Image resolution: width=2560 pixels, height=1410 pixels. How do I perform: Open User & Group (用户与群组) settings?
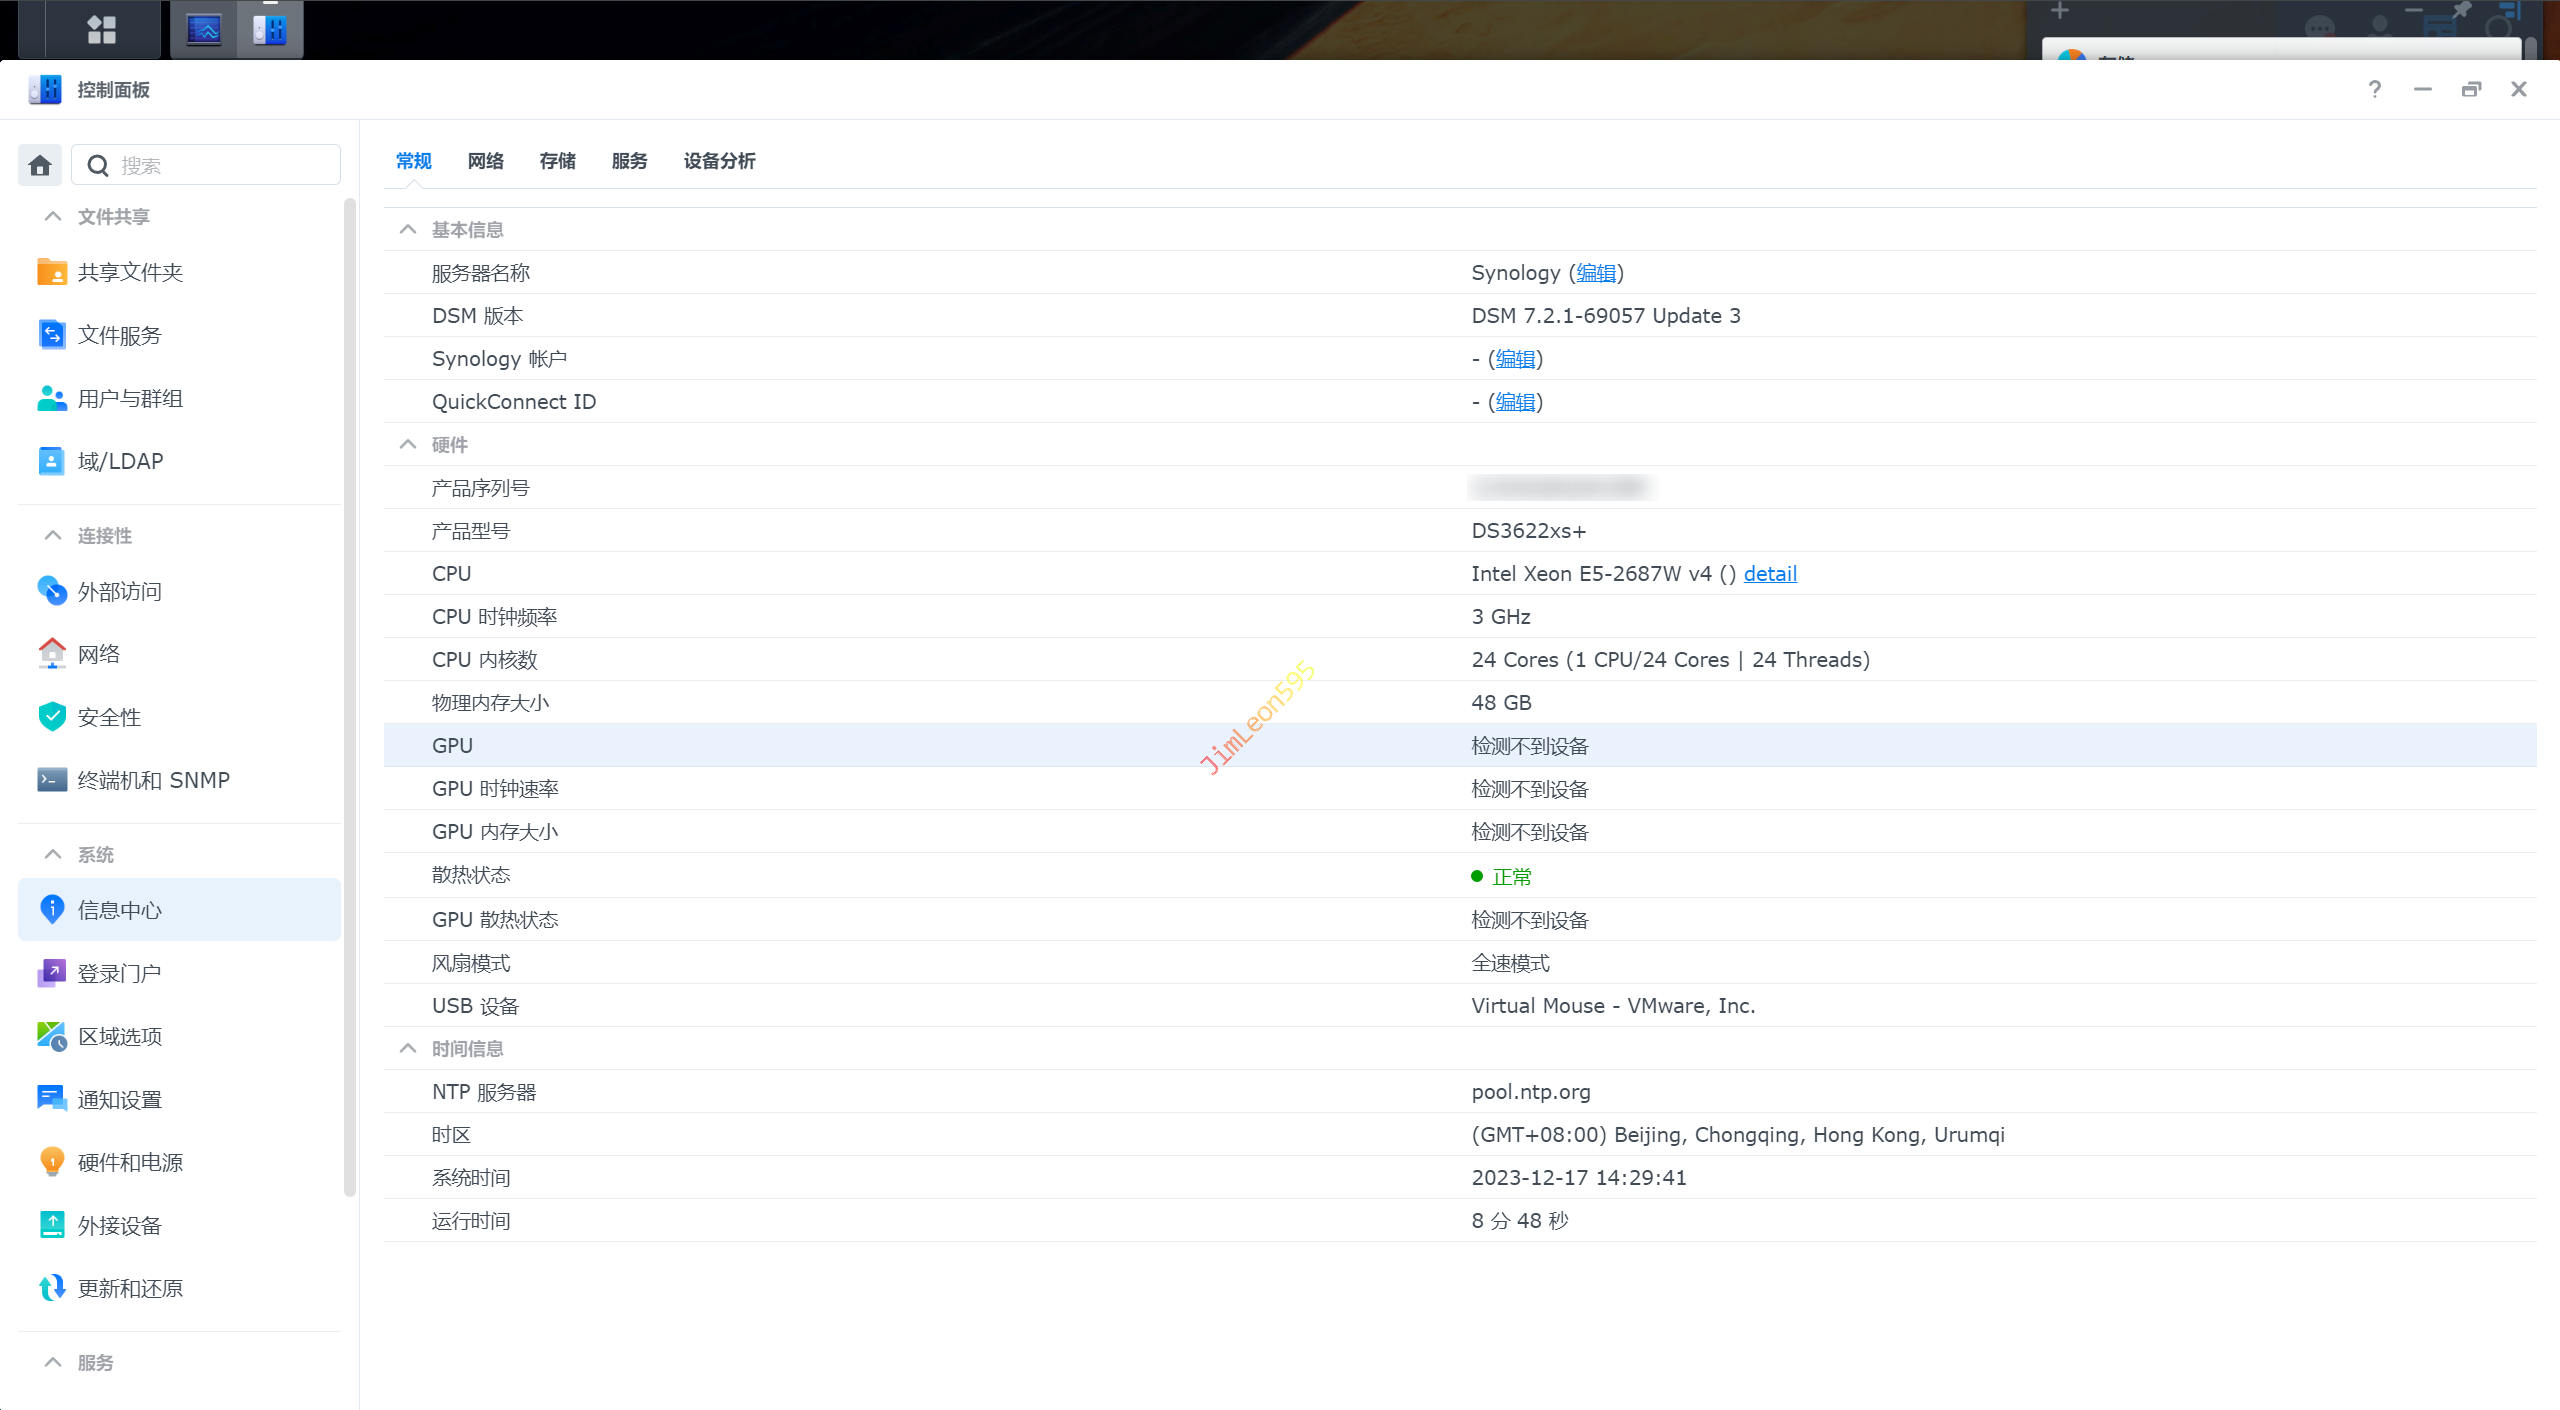130,398
